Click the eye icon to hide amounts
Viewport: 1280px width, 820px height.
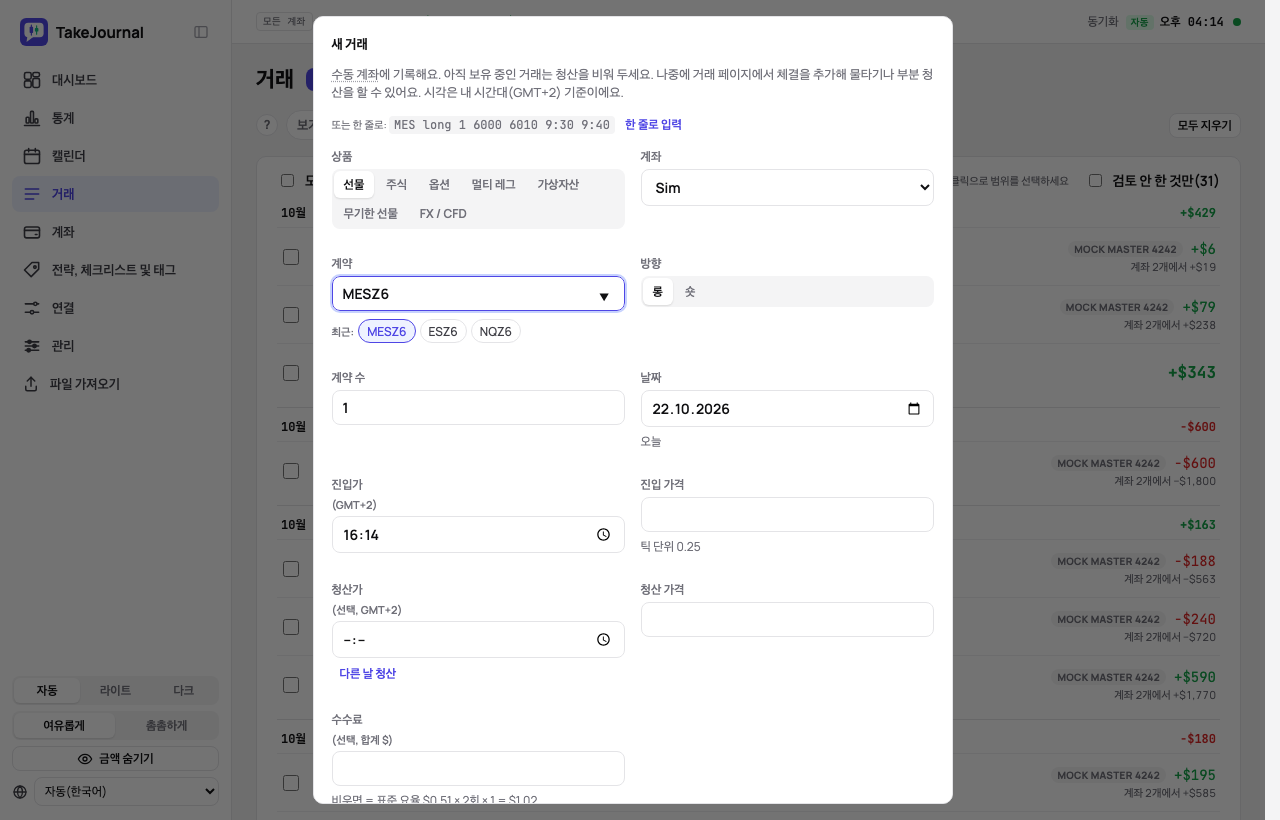coord(85,759)
